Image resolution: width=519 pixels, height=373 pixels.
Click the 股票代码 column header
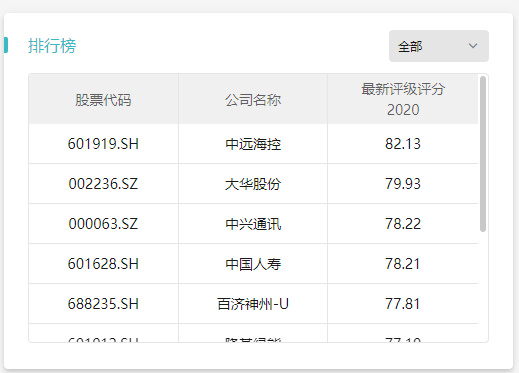pos(103,100)
